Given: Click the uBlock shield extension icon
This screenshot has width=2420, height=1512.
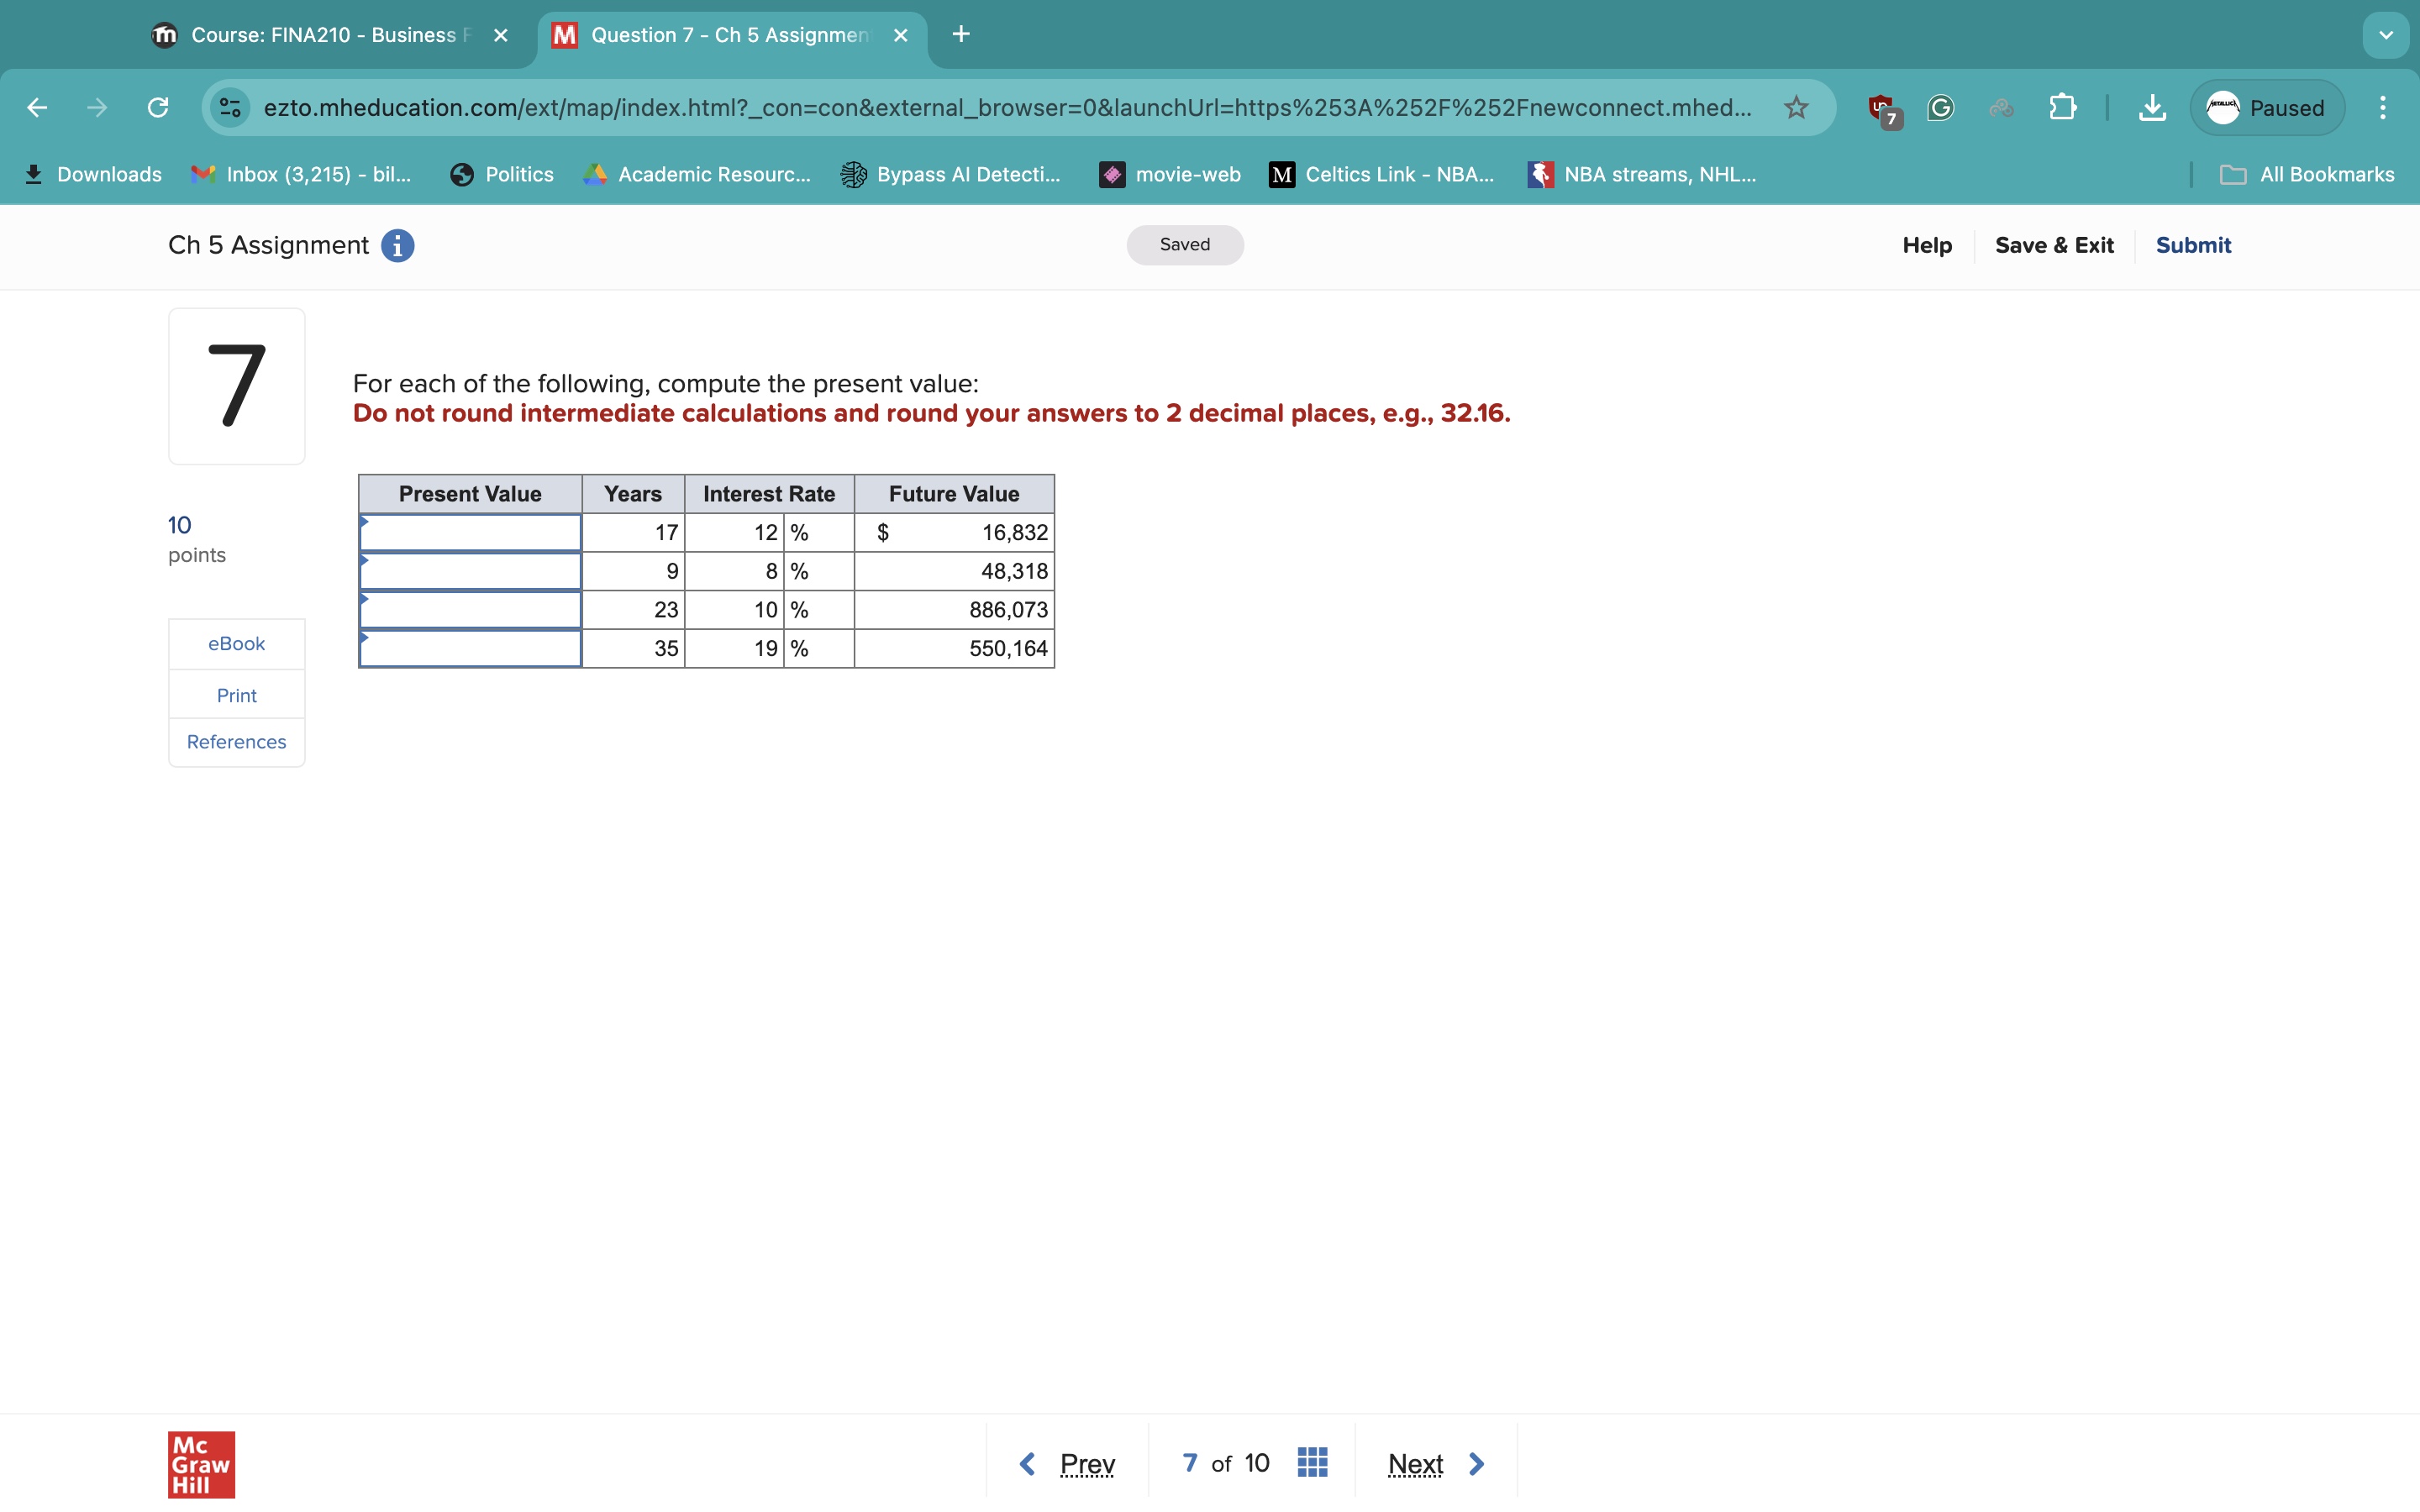Looking at the screenshot, I should pyautogui.click(x=1881, y=107).
